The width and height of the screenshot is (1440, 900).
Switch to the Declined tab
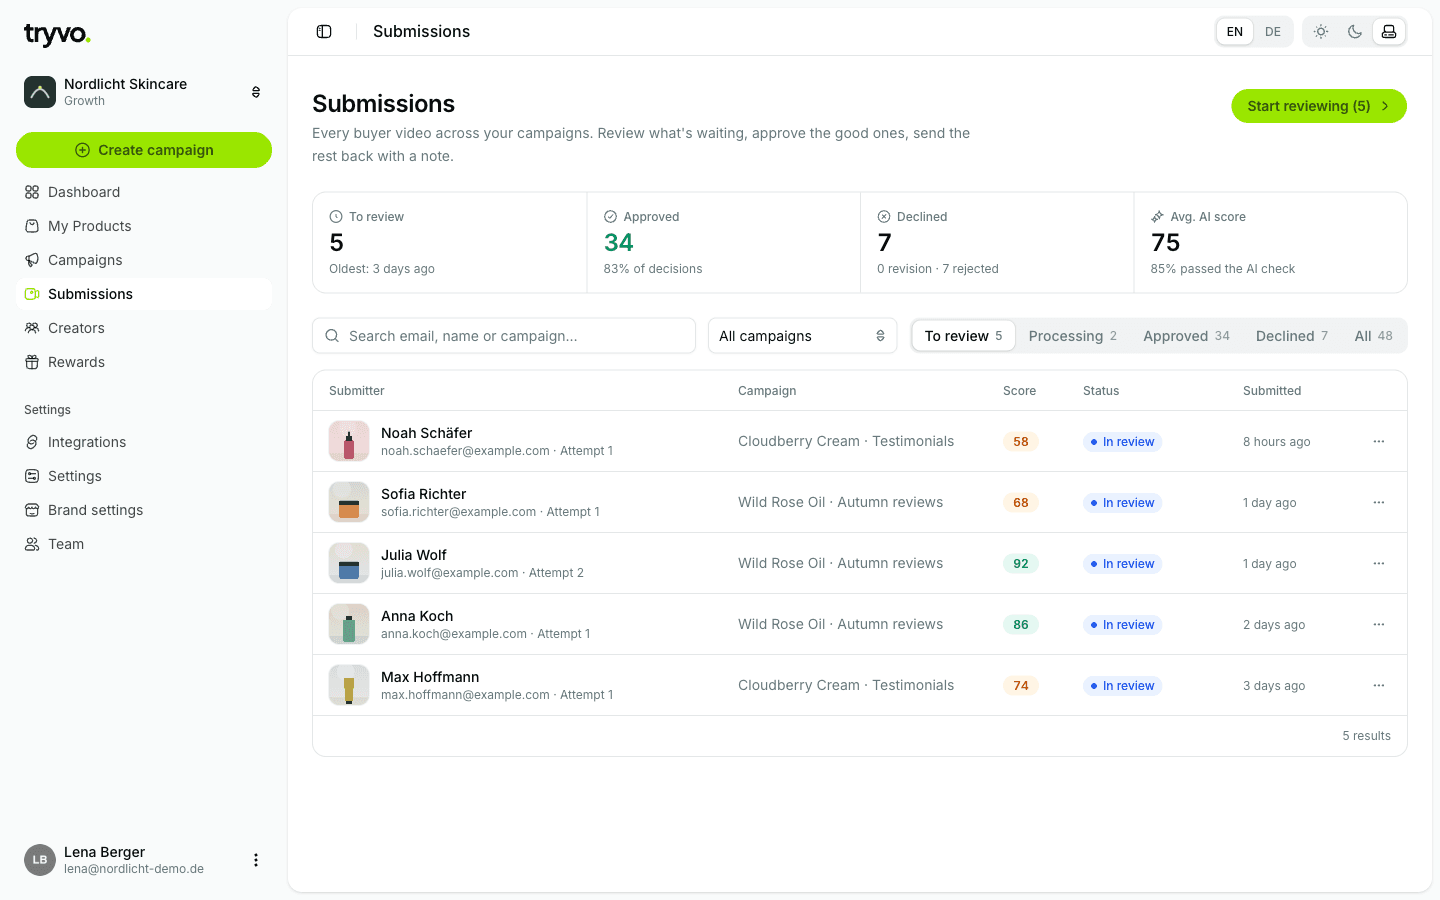[x=1292, y=336]
